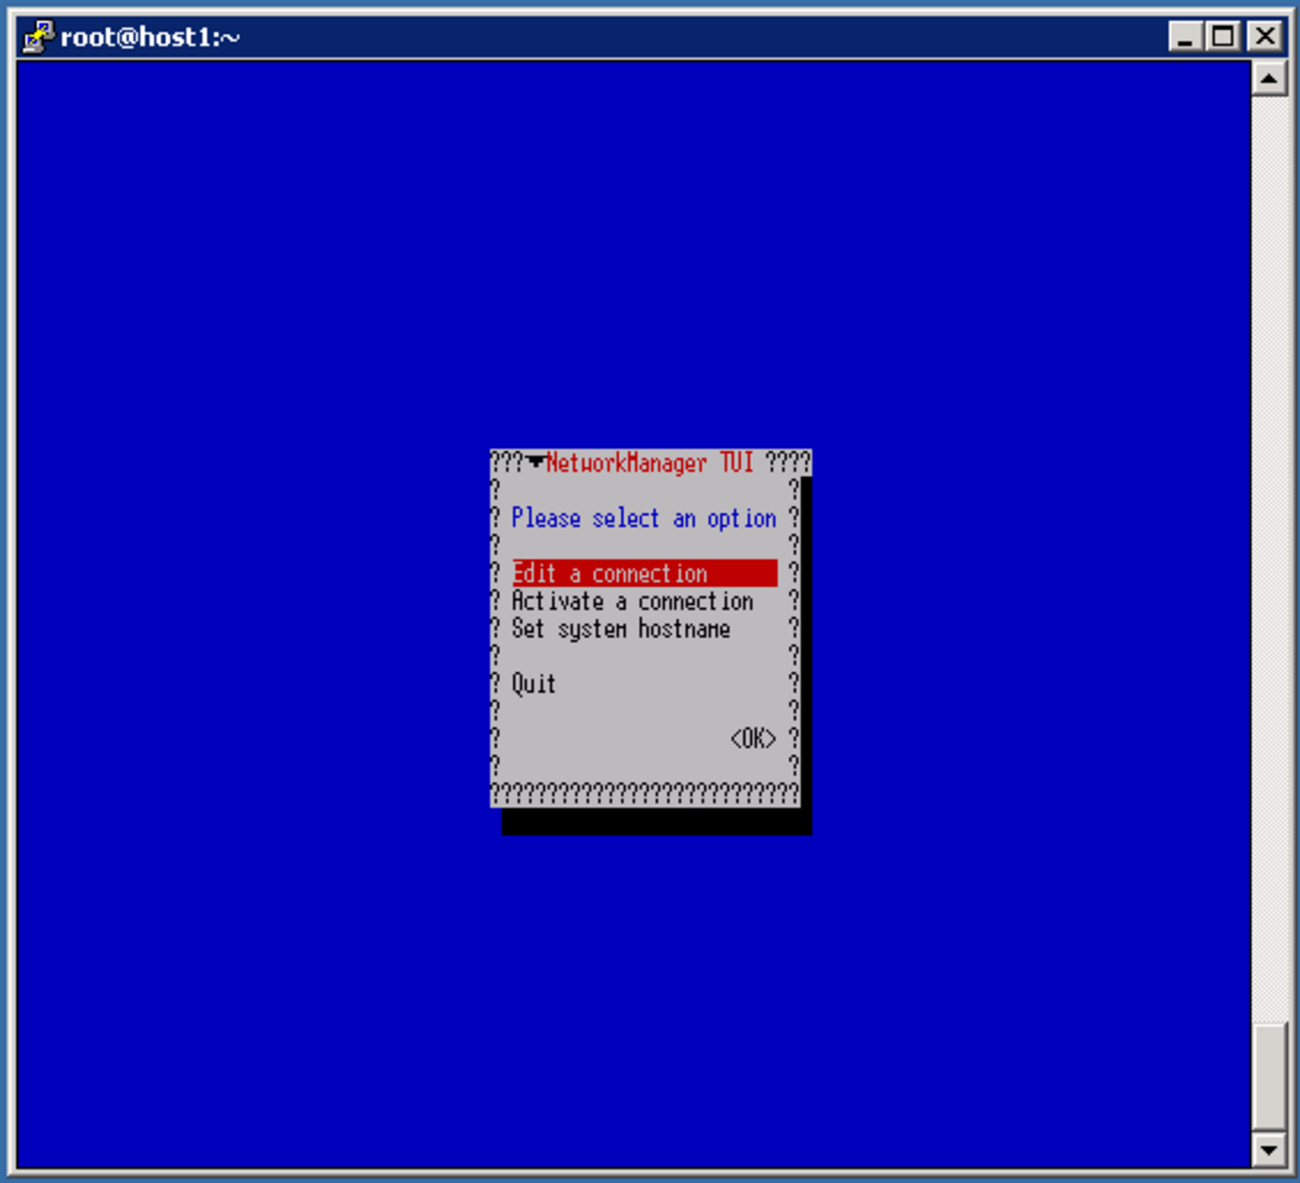
Task: Click the 'NetworkManager TUI' dialog title
Action: [x=650, y=463]
